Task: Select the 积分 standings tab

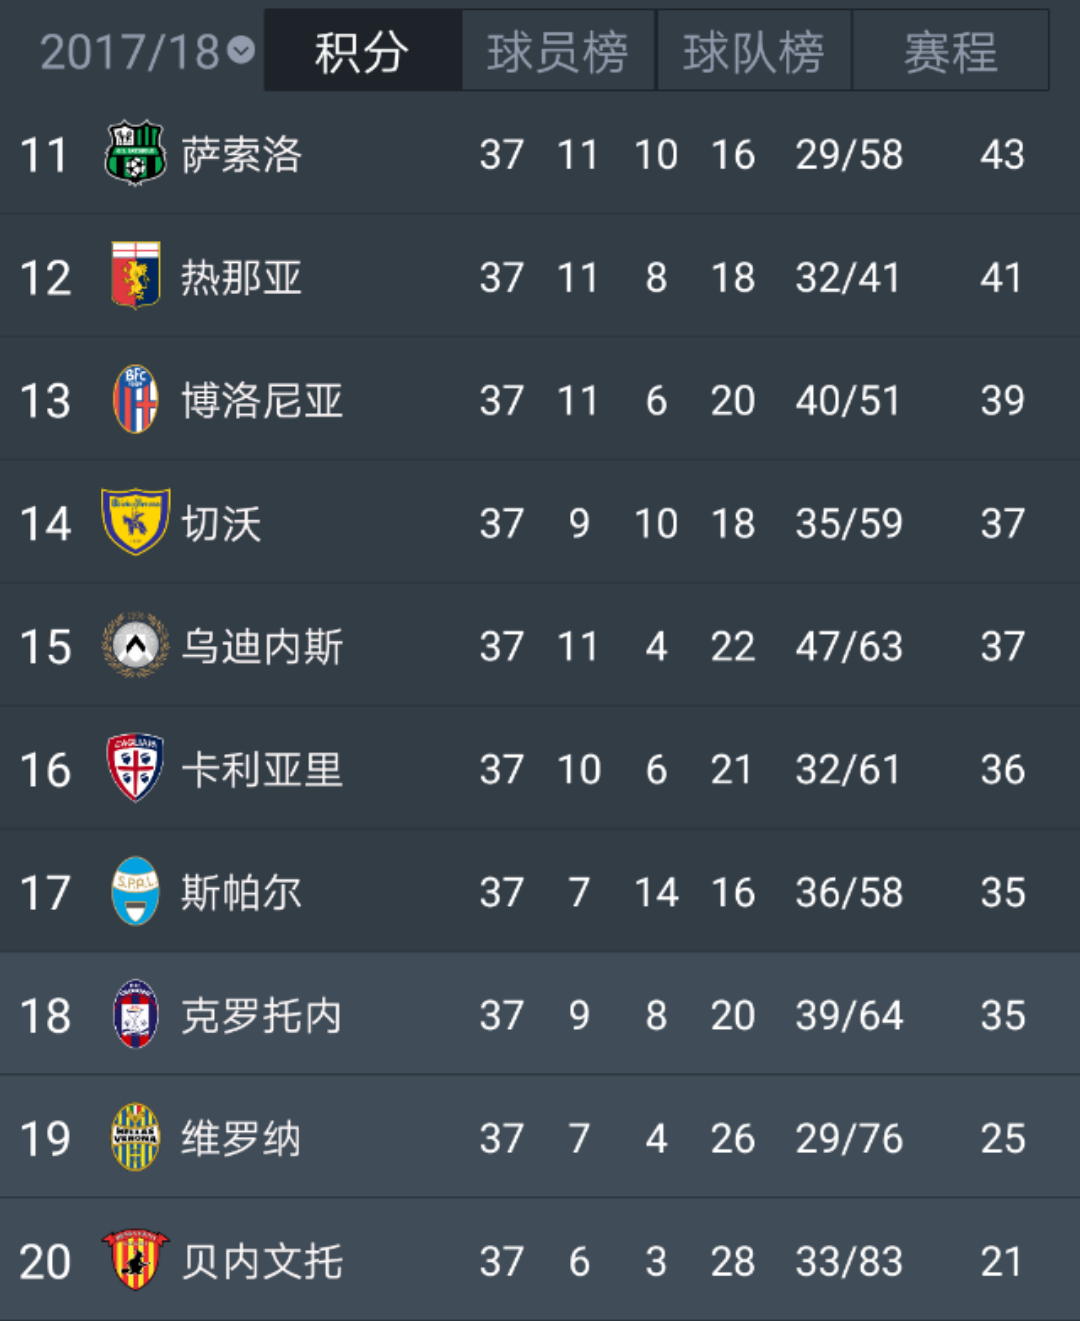Action: click(362, 51)
